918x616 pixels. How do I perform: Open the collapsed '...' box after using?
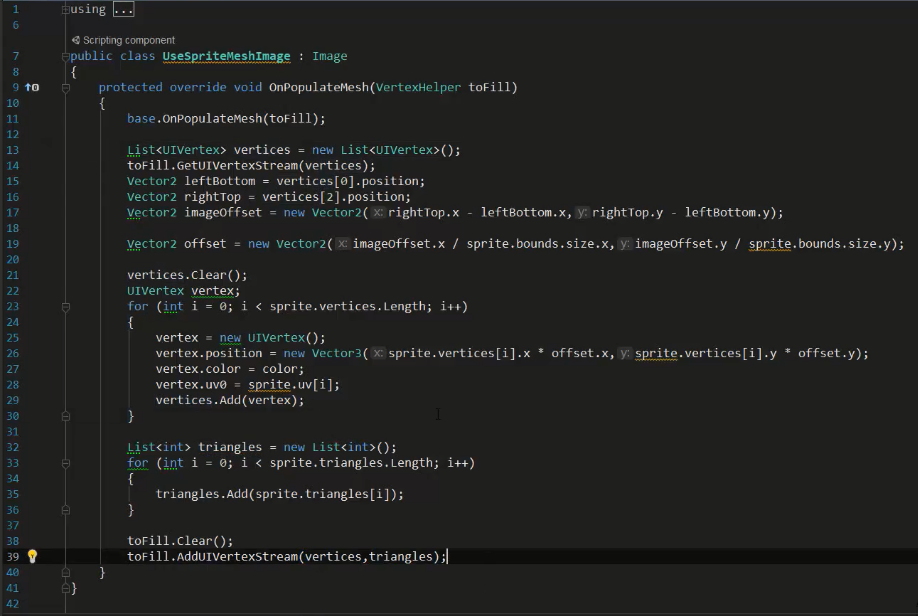(124, 9)
